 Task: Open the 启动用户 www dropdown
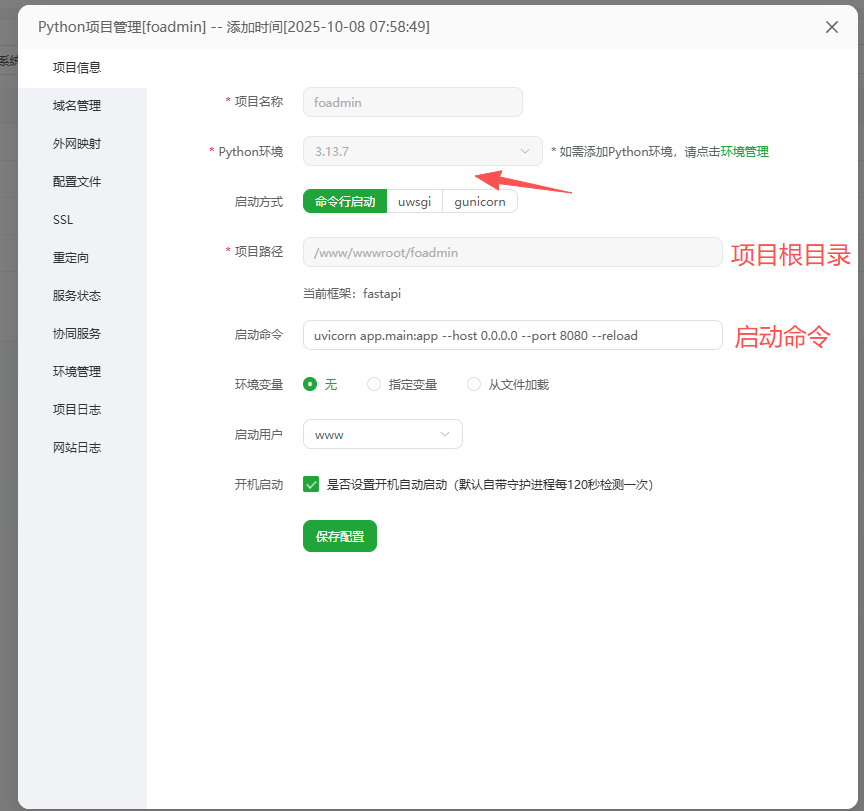(382, 434)
